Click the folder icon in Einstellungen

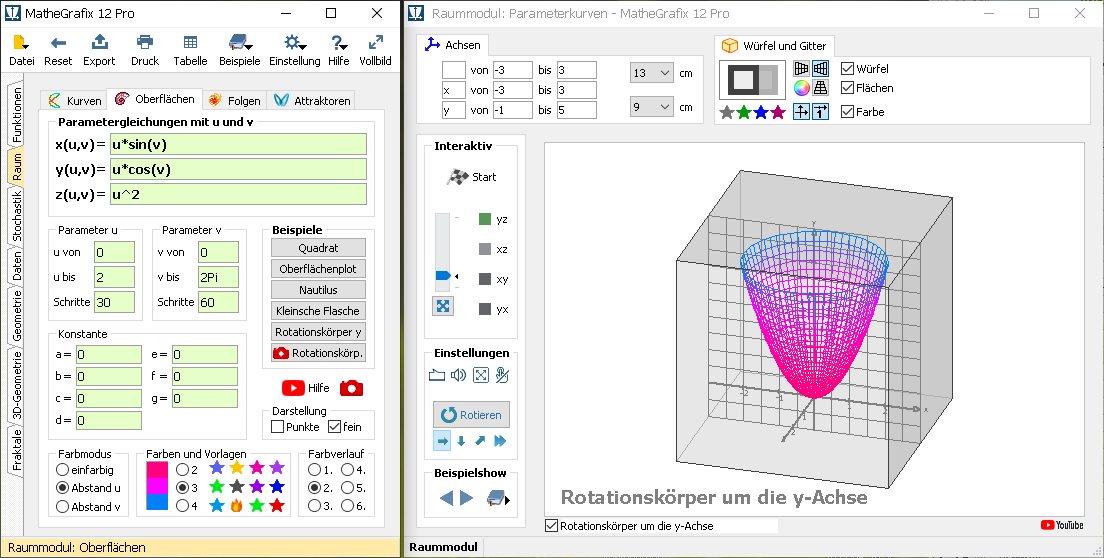pyautogui.click(x=437, y=375)
